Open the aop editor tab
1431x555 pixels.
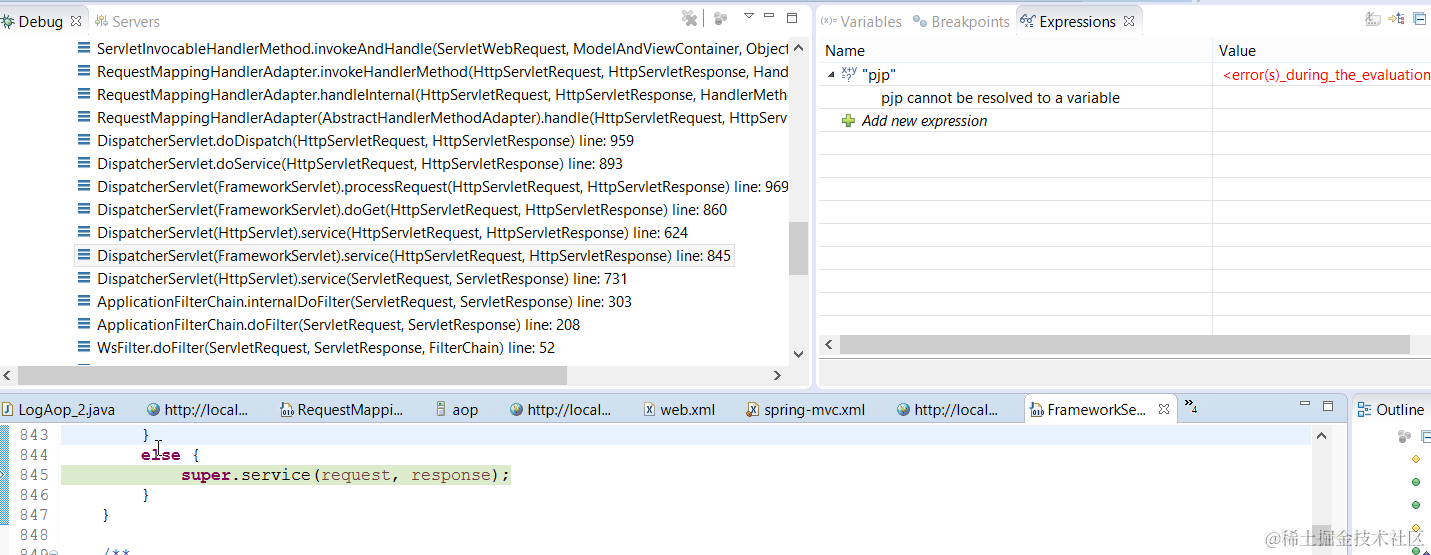pos(456,409)
